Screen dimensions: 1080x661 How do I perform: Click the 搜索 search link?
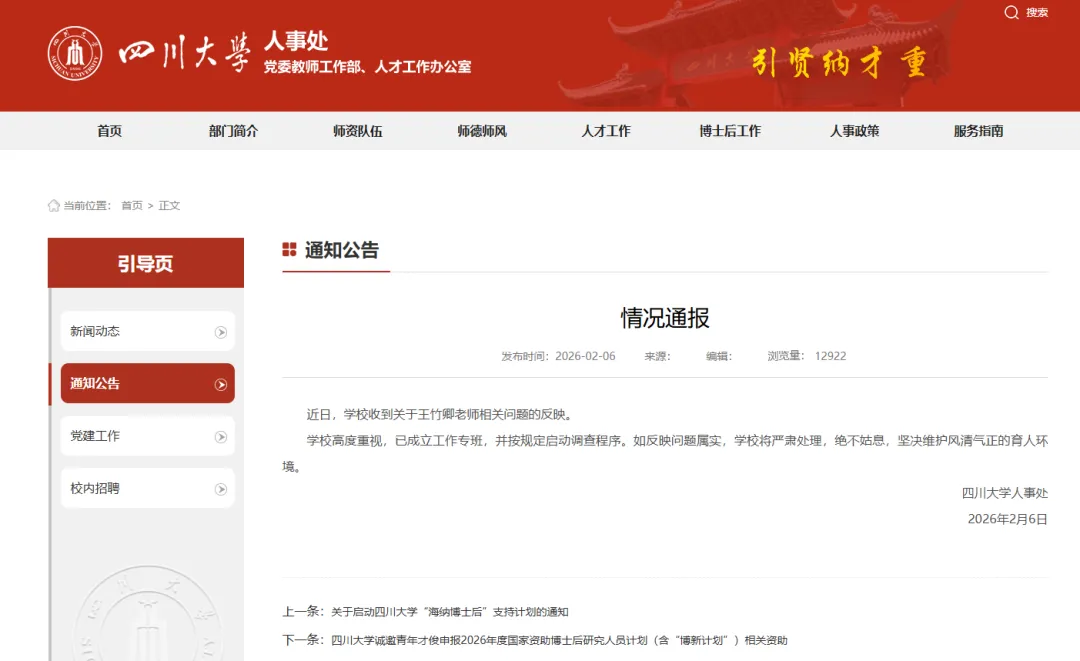click(1037, 12)
